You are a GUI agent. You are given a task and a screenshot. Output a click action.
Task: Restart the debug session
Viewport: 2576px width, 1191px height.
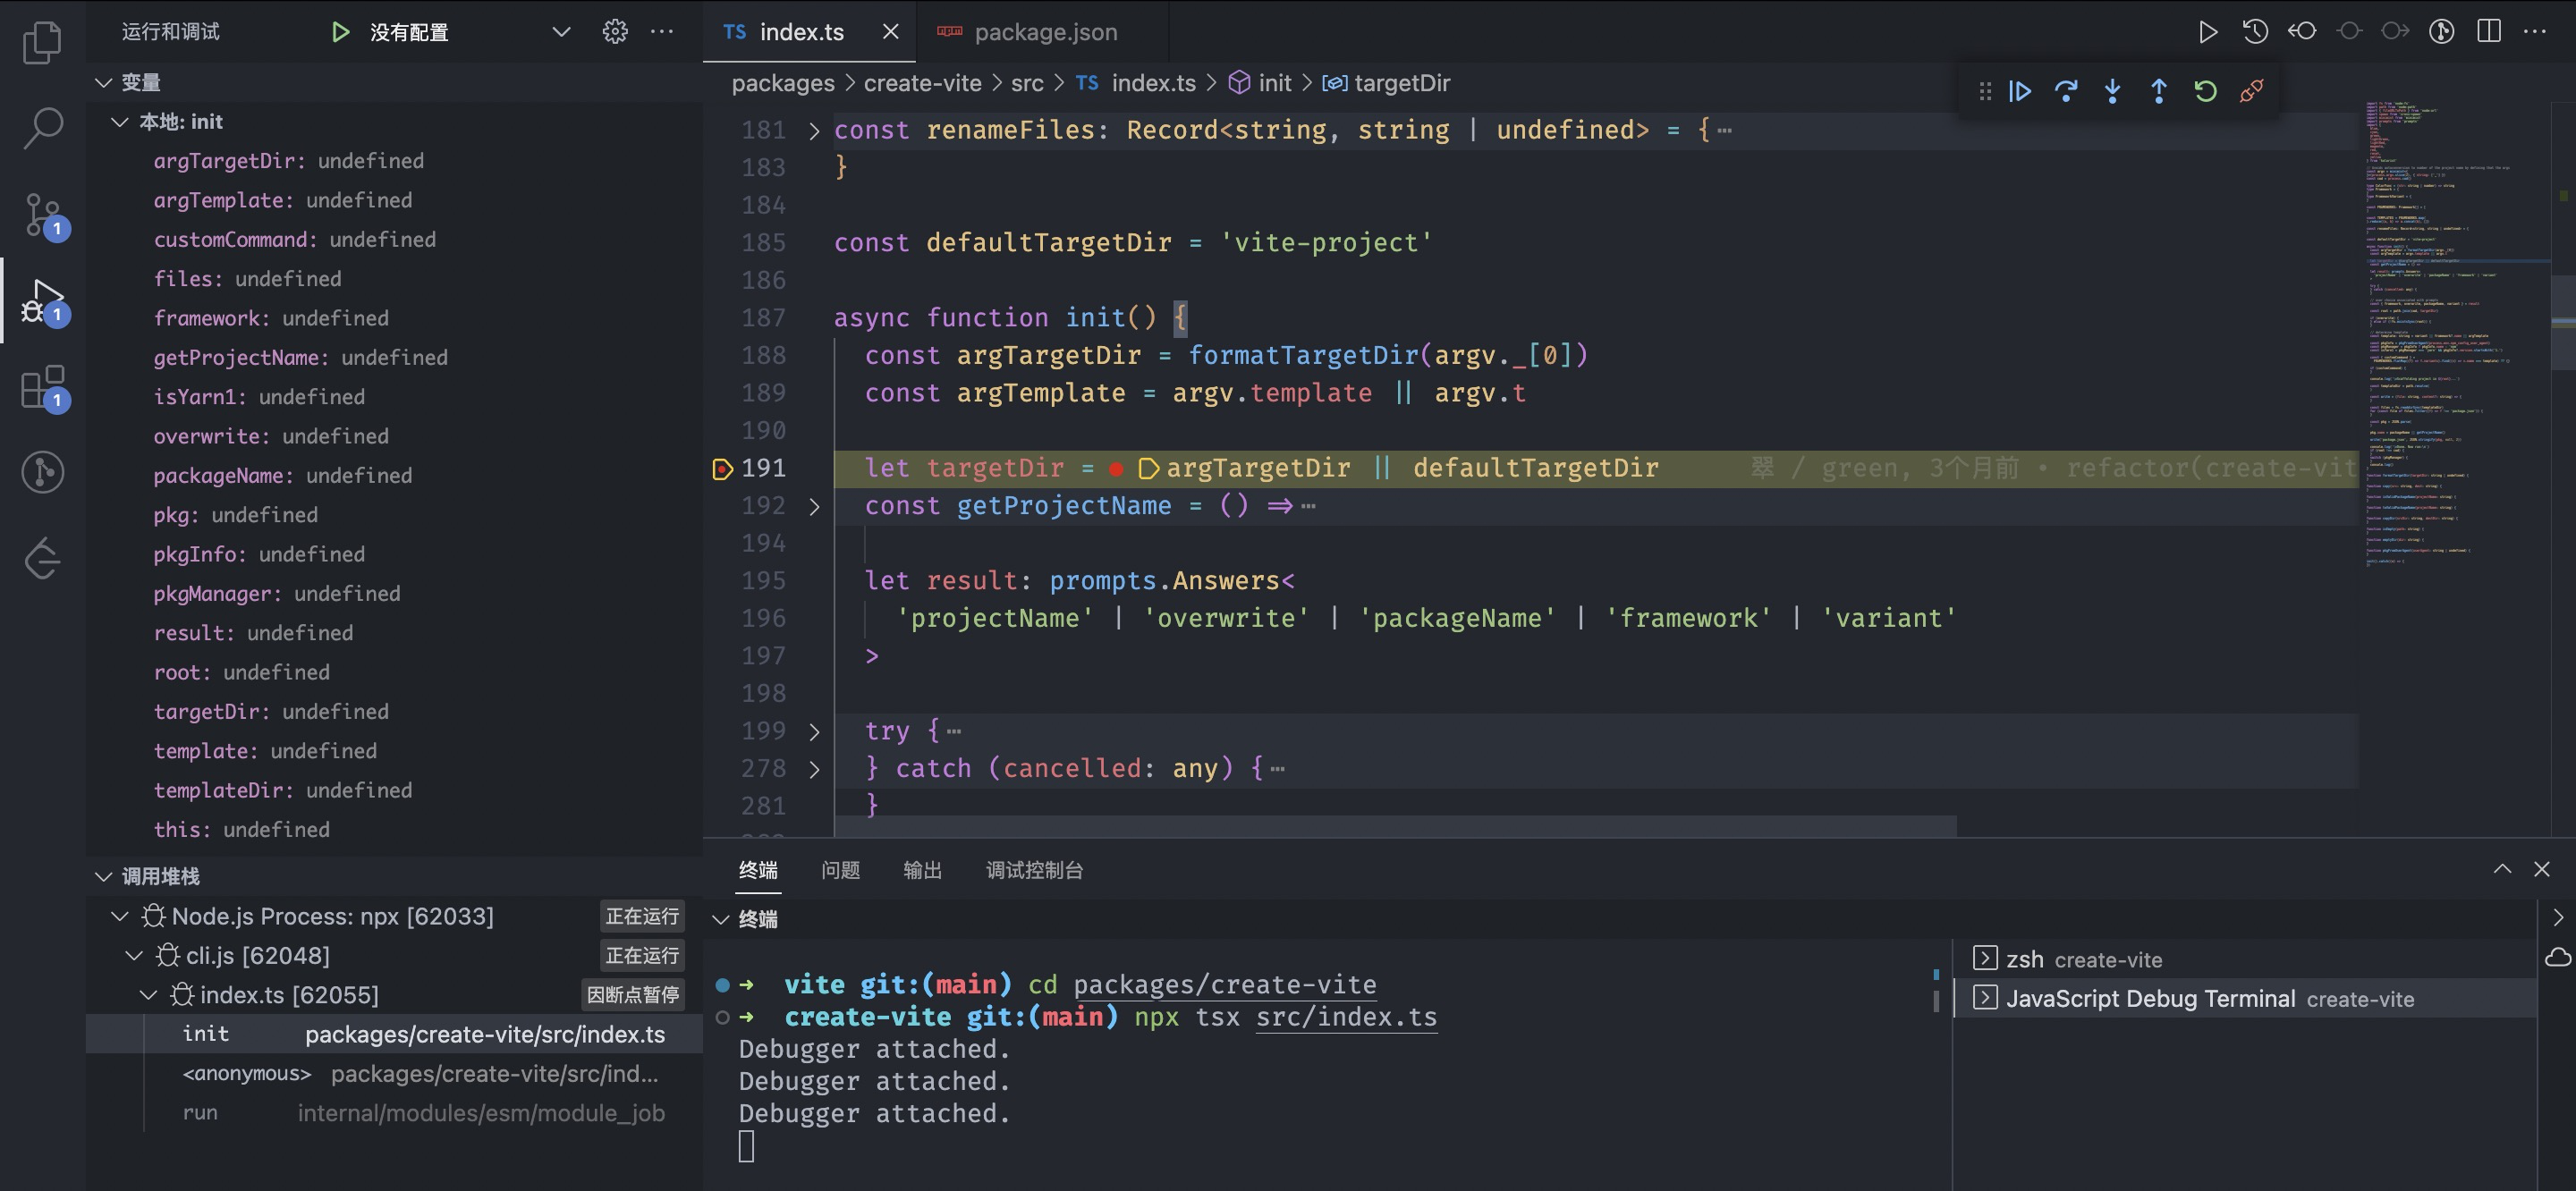pos(2205,91)
